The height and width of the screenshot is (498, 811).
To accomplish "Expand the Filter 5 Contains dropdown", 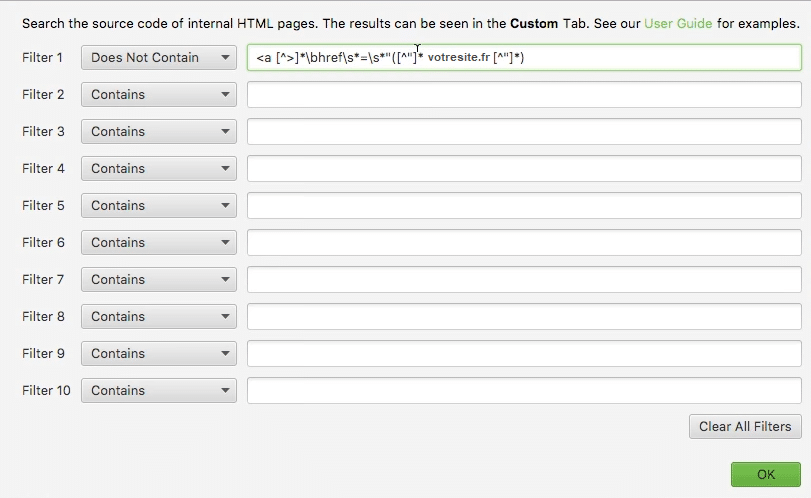I will pos(159,206).
